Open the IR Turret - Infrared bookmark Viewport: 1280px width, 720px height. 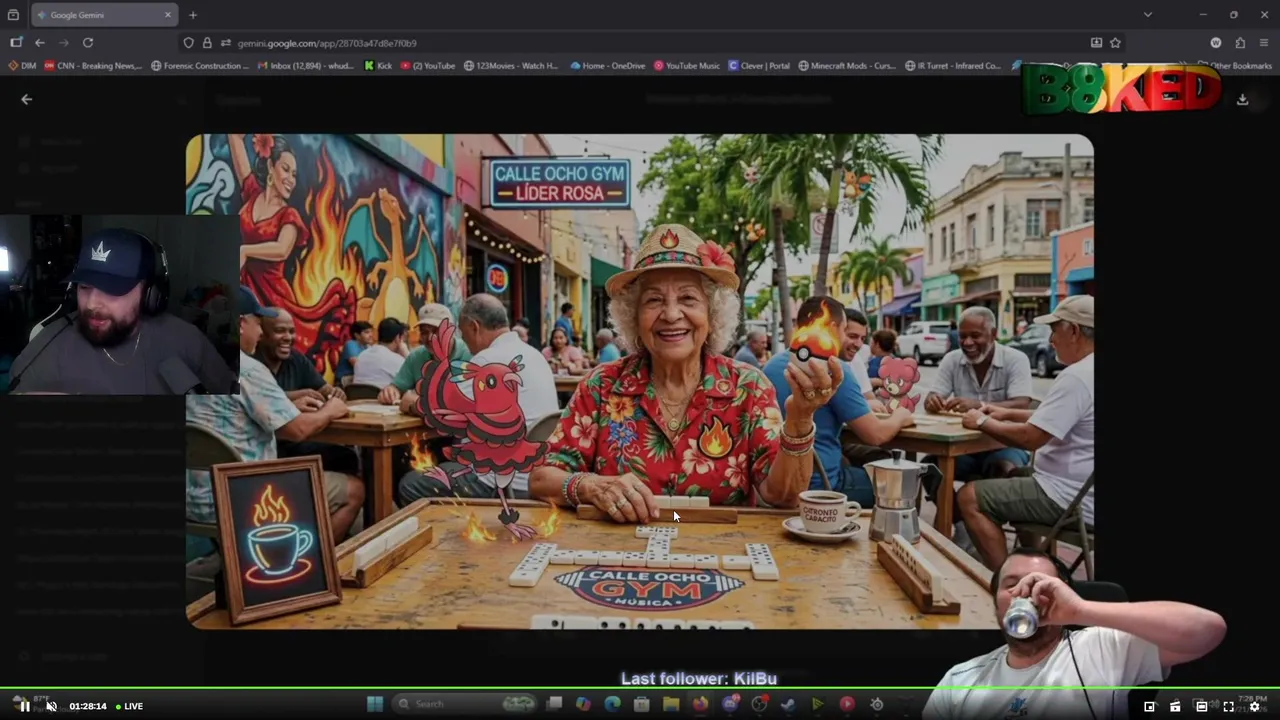953,66
